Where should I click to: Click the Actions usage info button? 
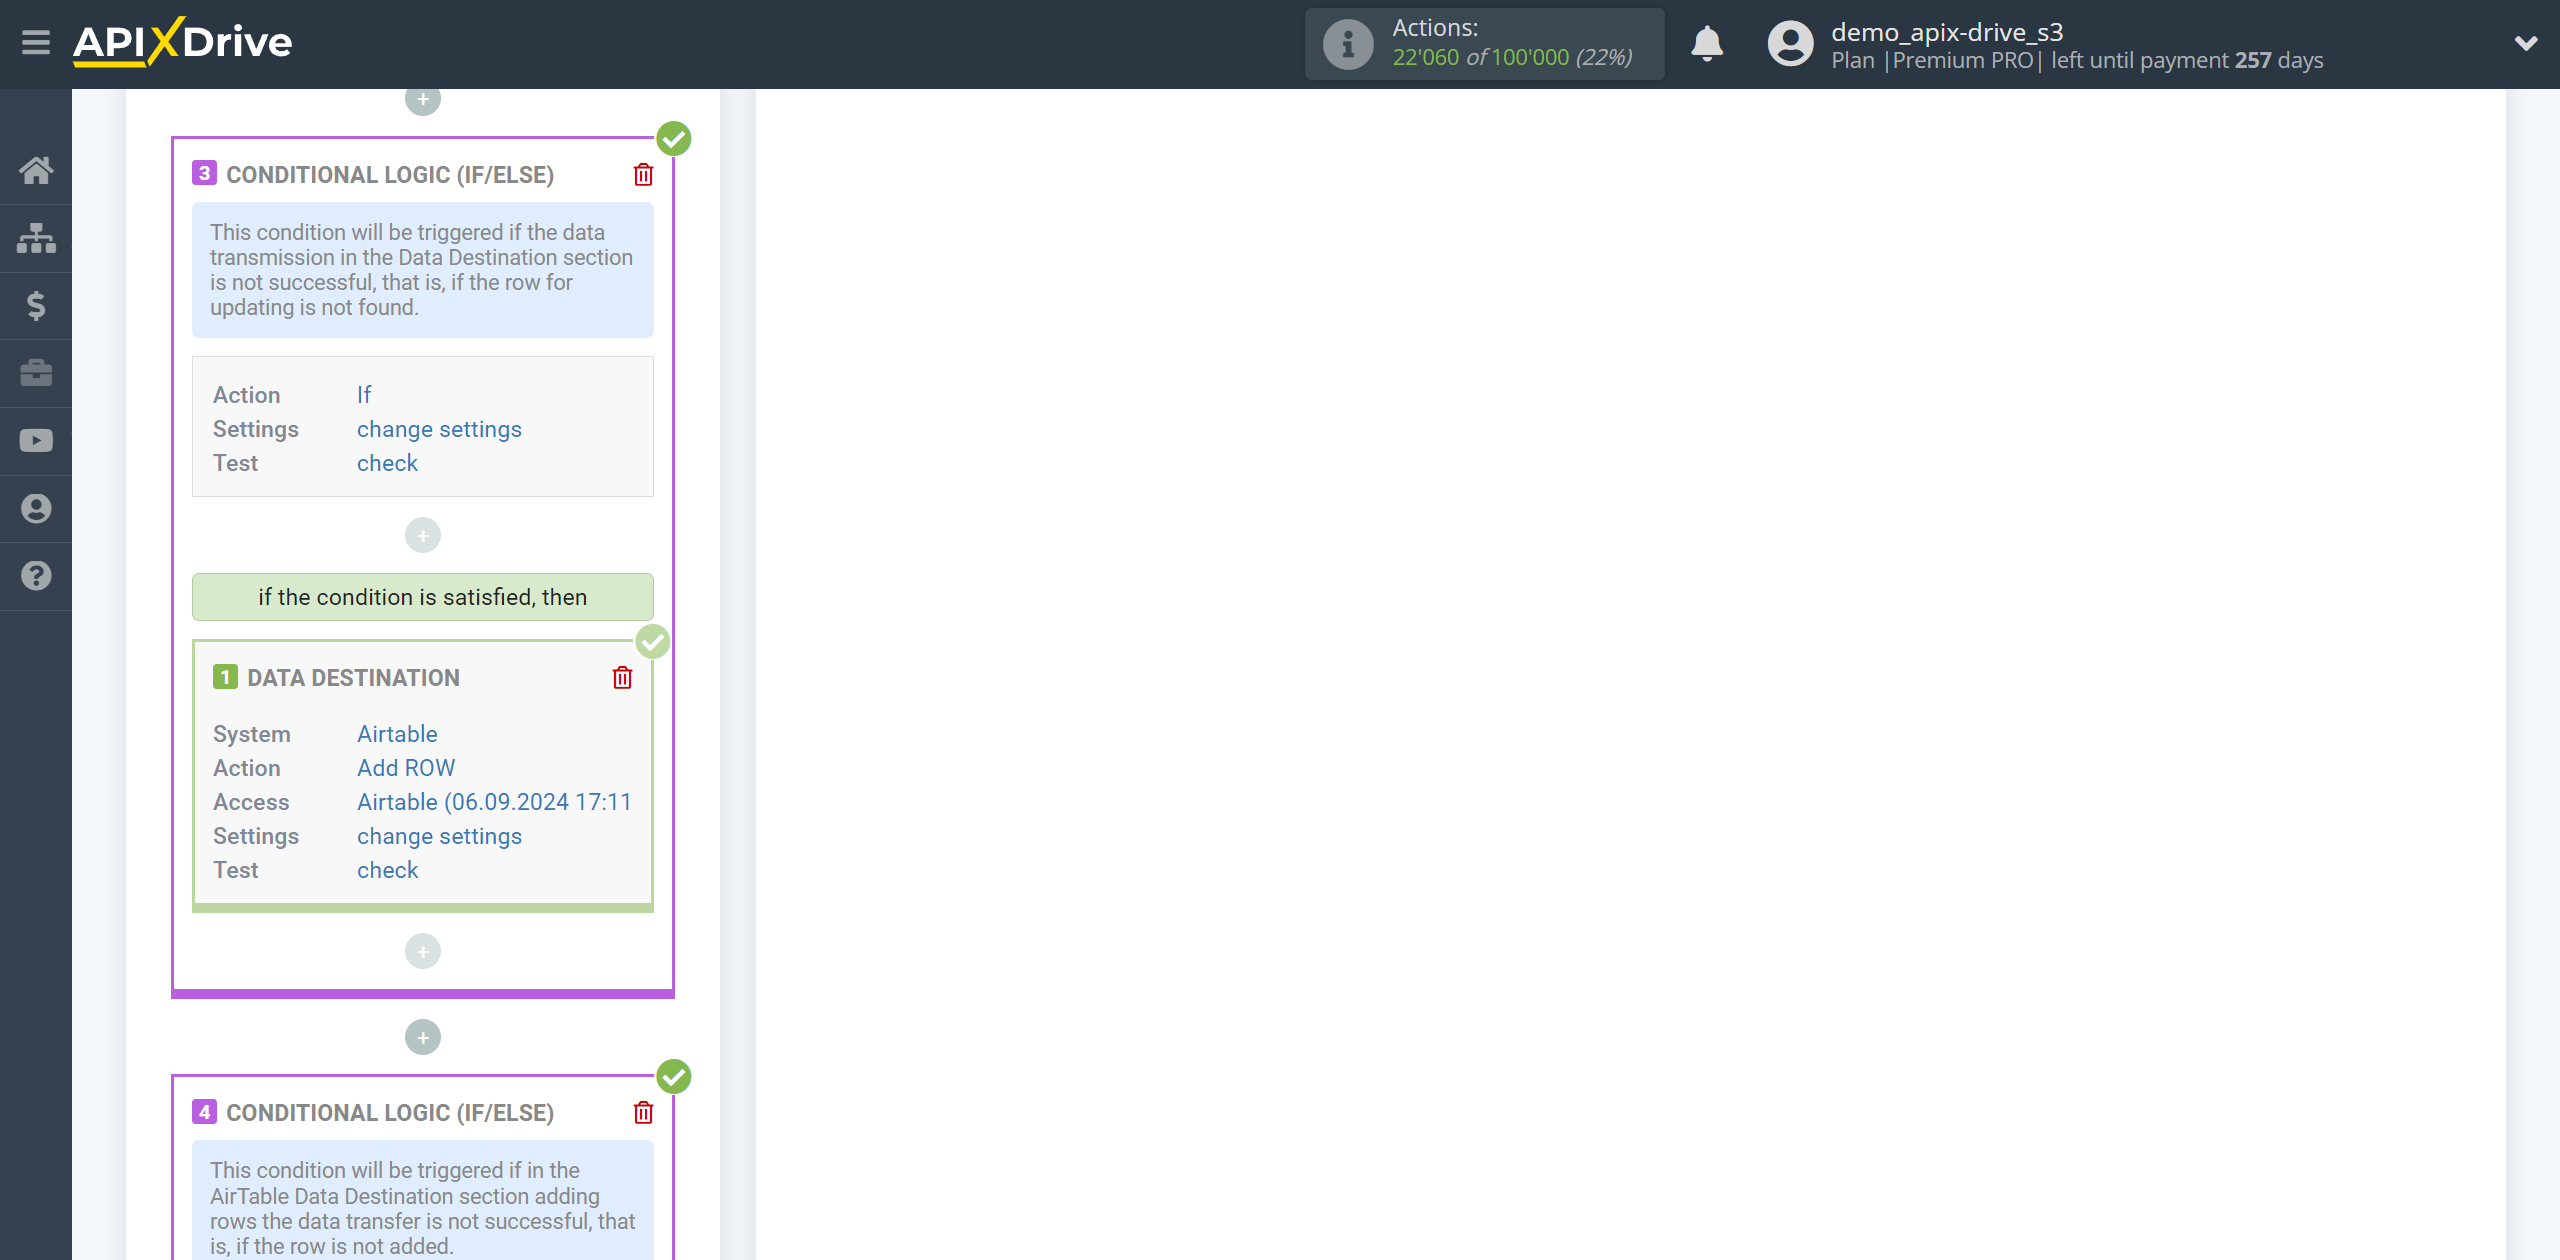[x=1345, y=44]
